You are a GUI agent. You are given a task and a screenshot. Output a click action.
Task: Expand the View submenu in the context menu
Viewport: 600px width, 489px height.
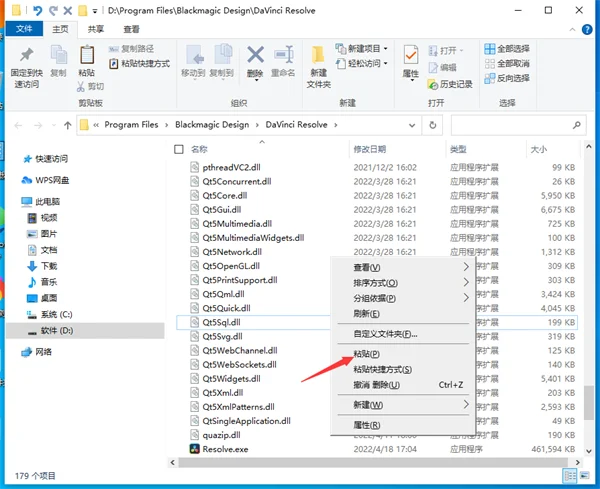404,267
